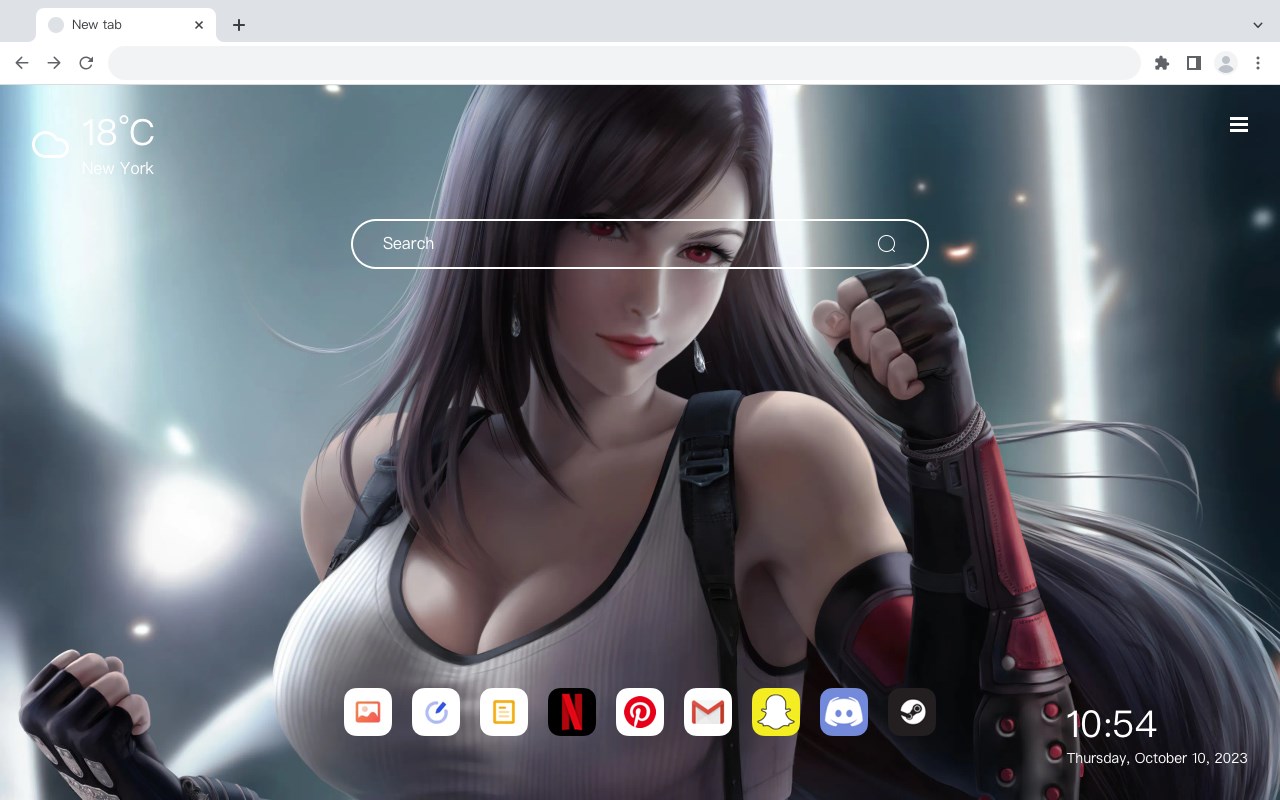Open the Chrome three-dot menu

tap(1258, 63)
